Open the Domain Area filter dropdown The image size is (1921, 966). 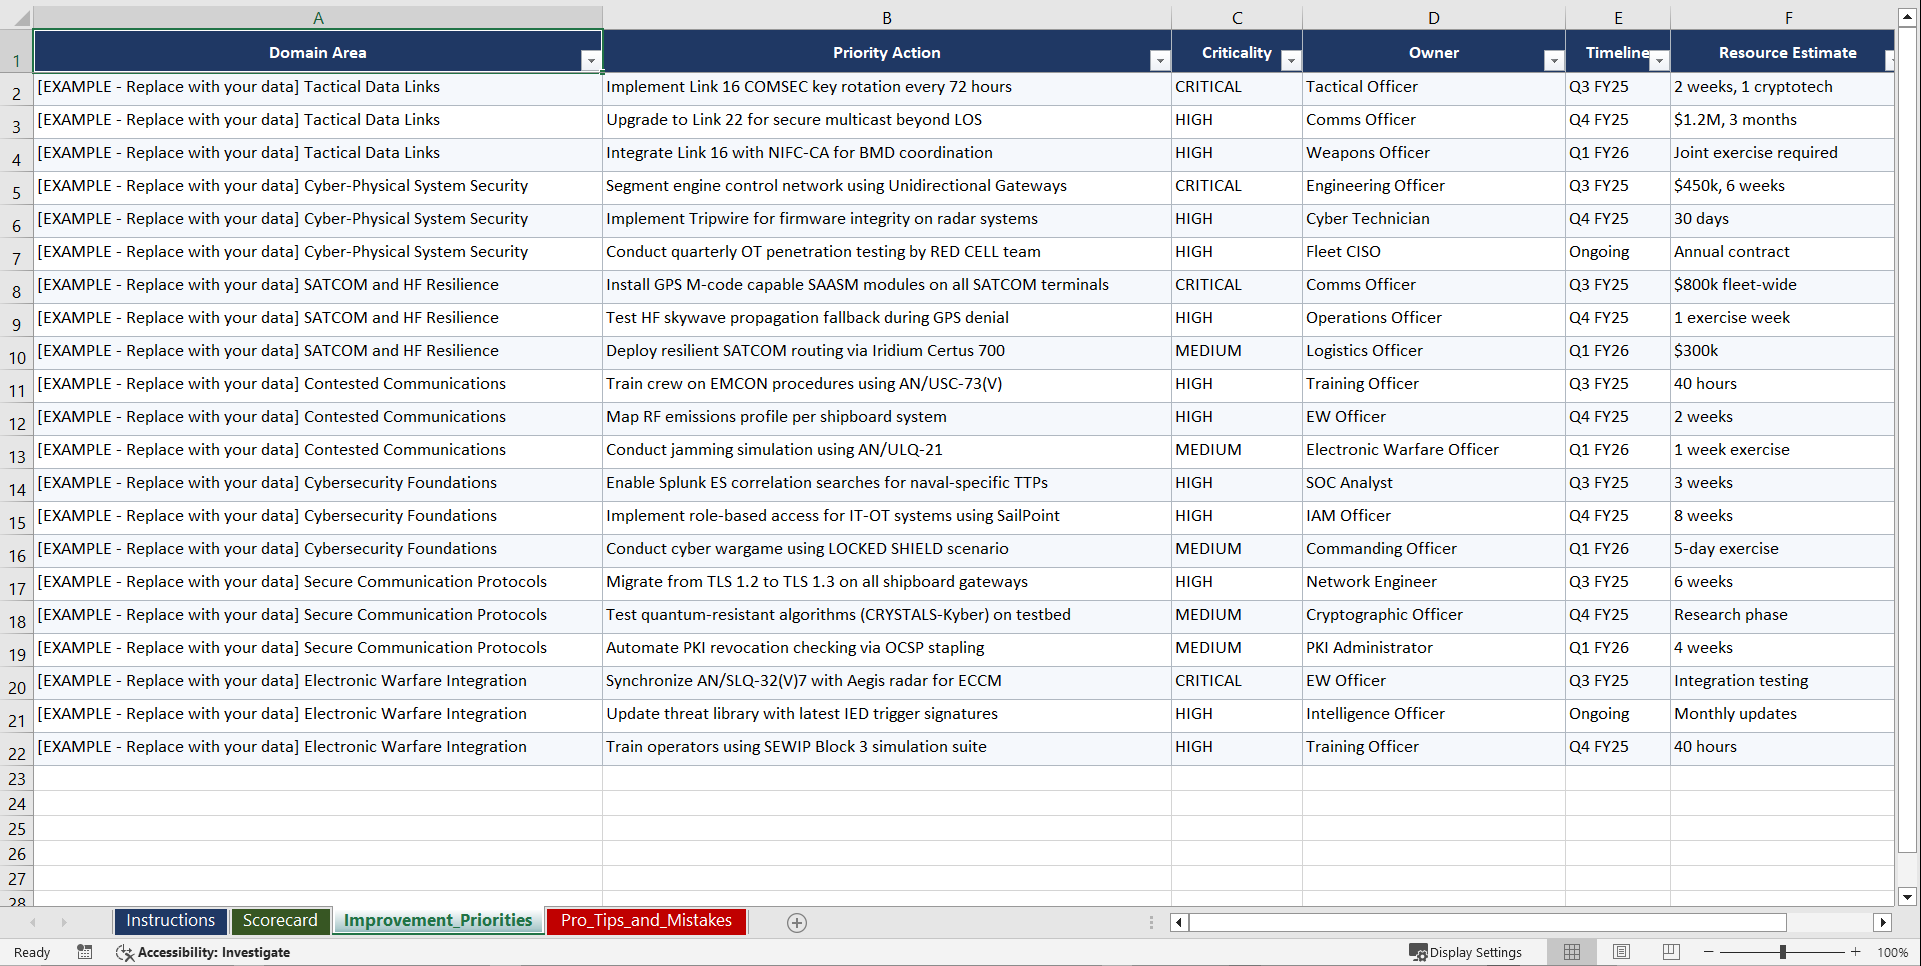[x=591, y=61]
